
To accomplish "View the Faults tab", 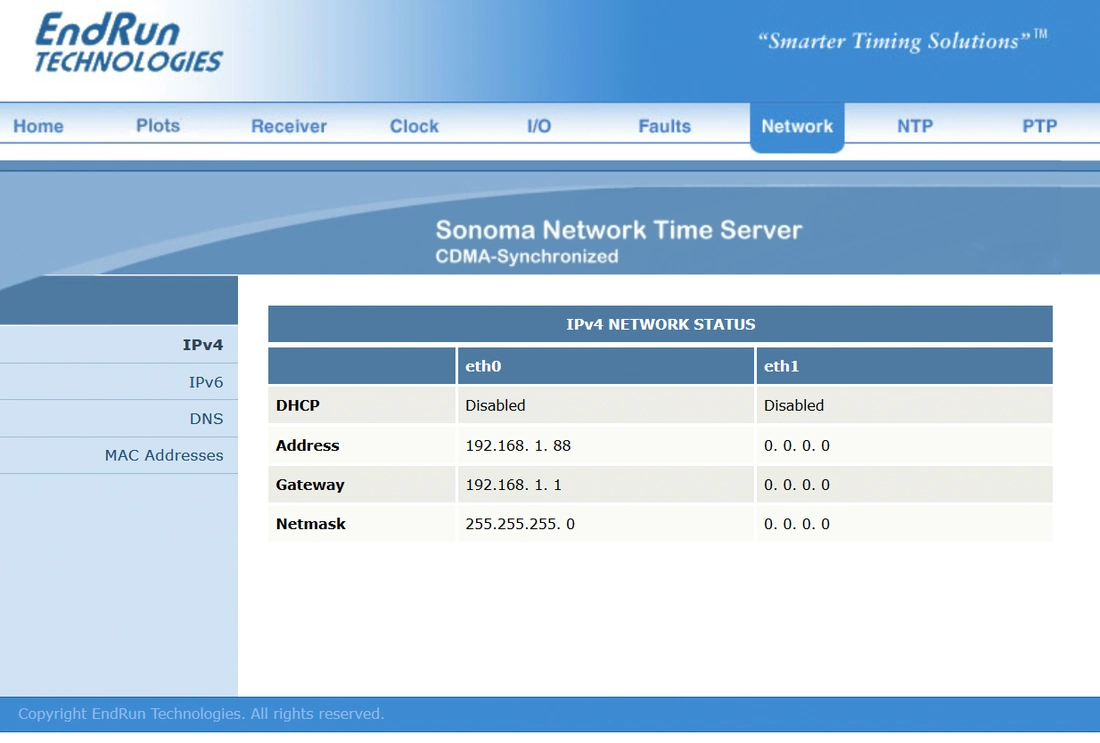I will click(x=664, y=126).
